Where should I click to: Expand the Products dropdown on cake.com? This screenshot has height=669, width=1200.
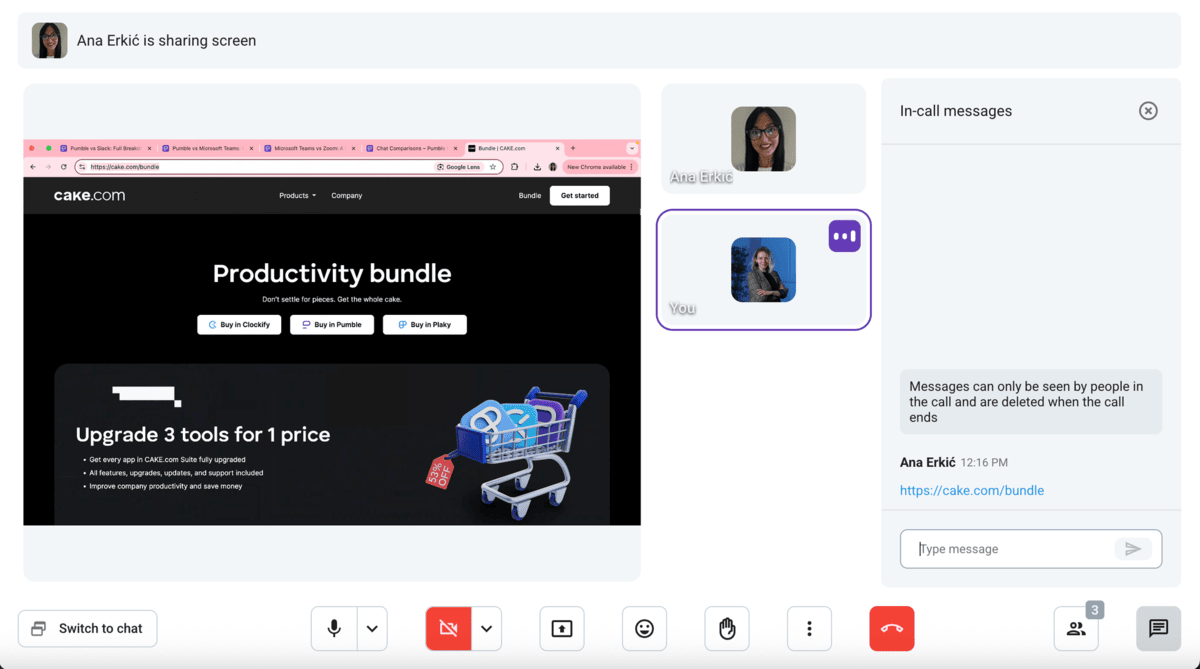point(298,196)
